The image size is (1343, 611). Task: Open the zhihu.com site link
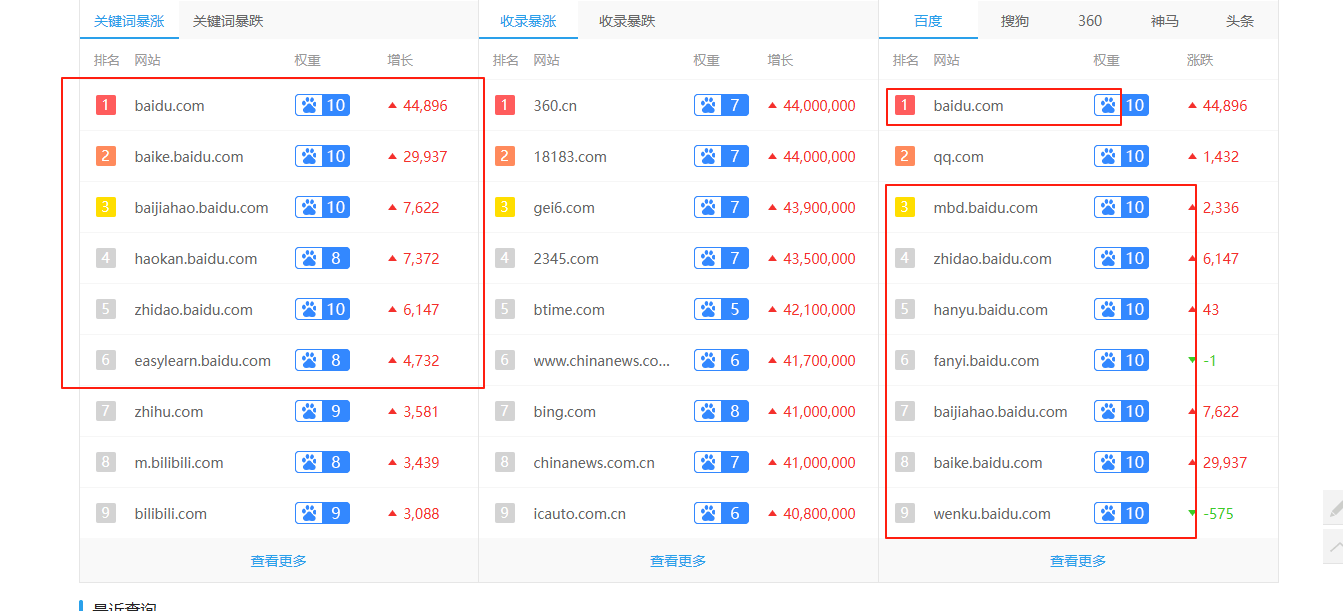(169, 411)
